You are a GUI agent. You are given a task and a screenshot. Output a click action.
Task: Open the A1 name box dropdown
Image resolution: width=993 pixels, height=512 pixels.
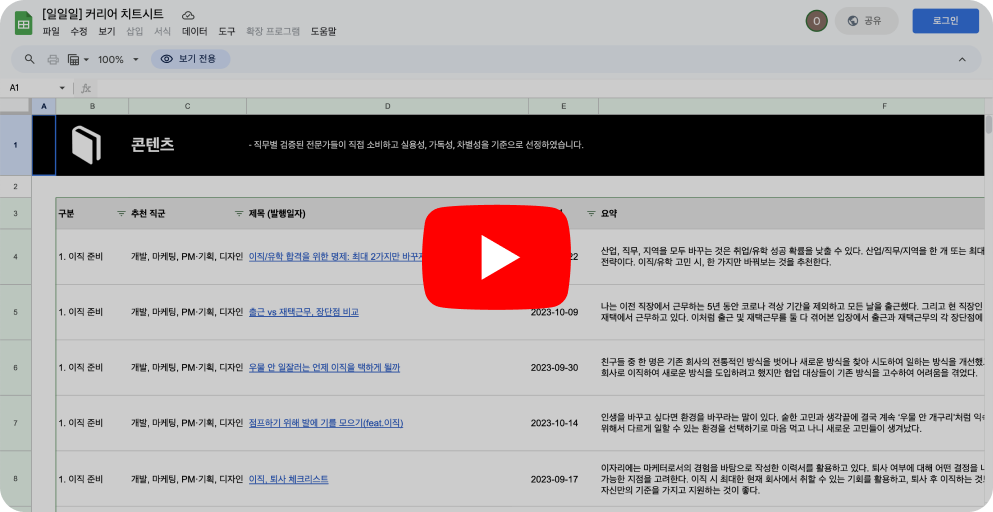[62, 88]
